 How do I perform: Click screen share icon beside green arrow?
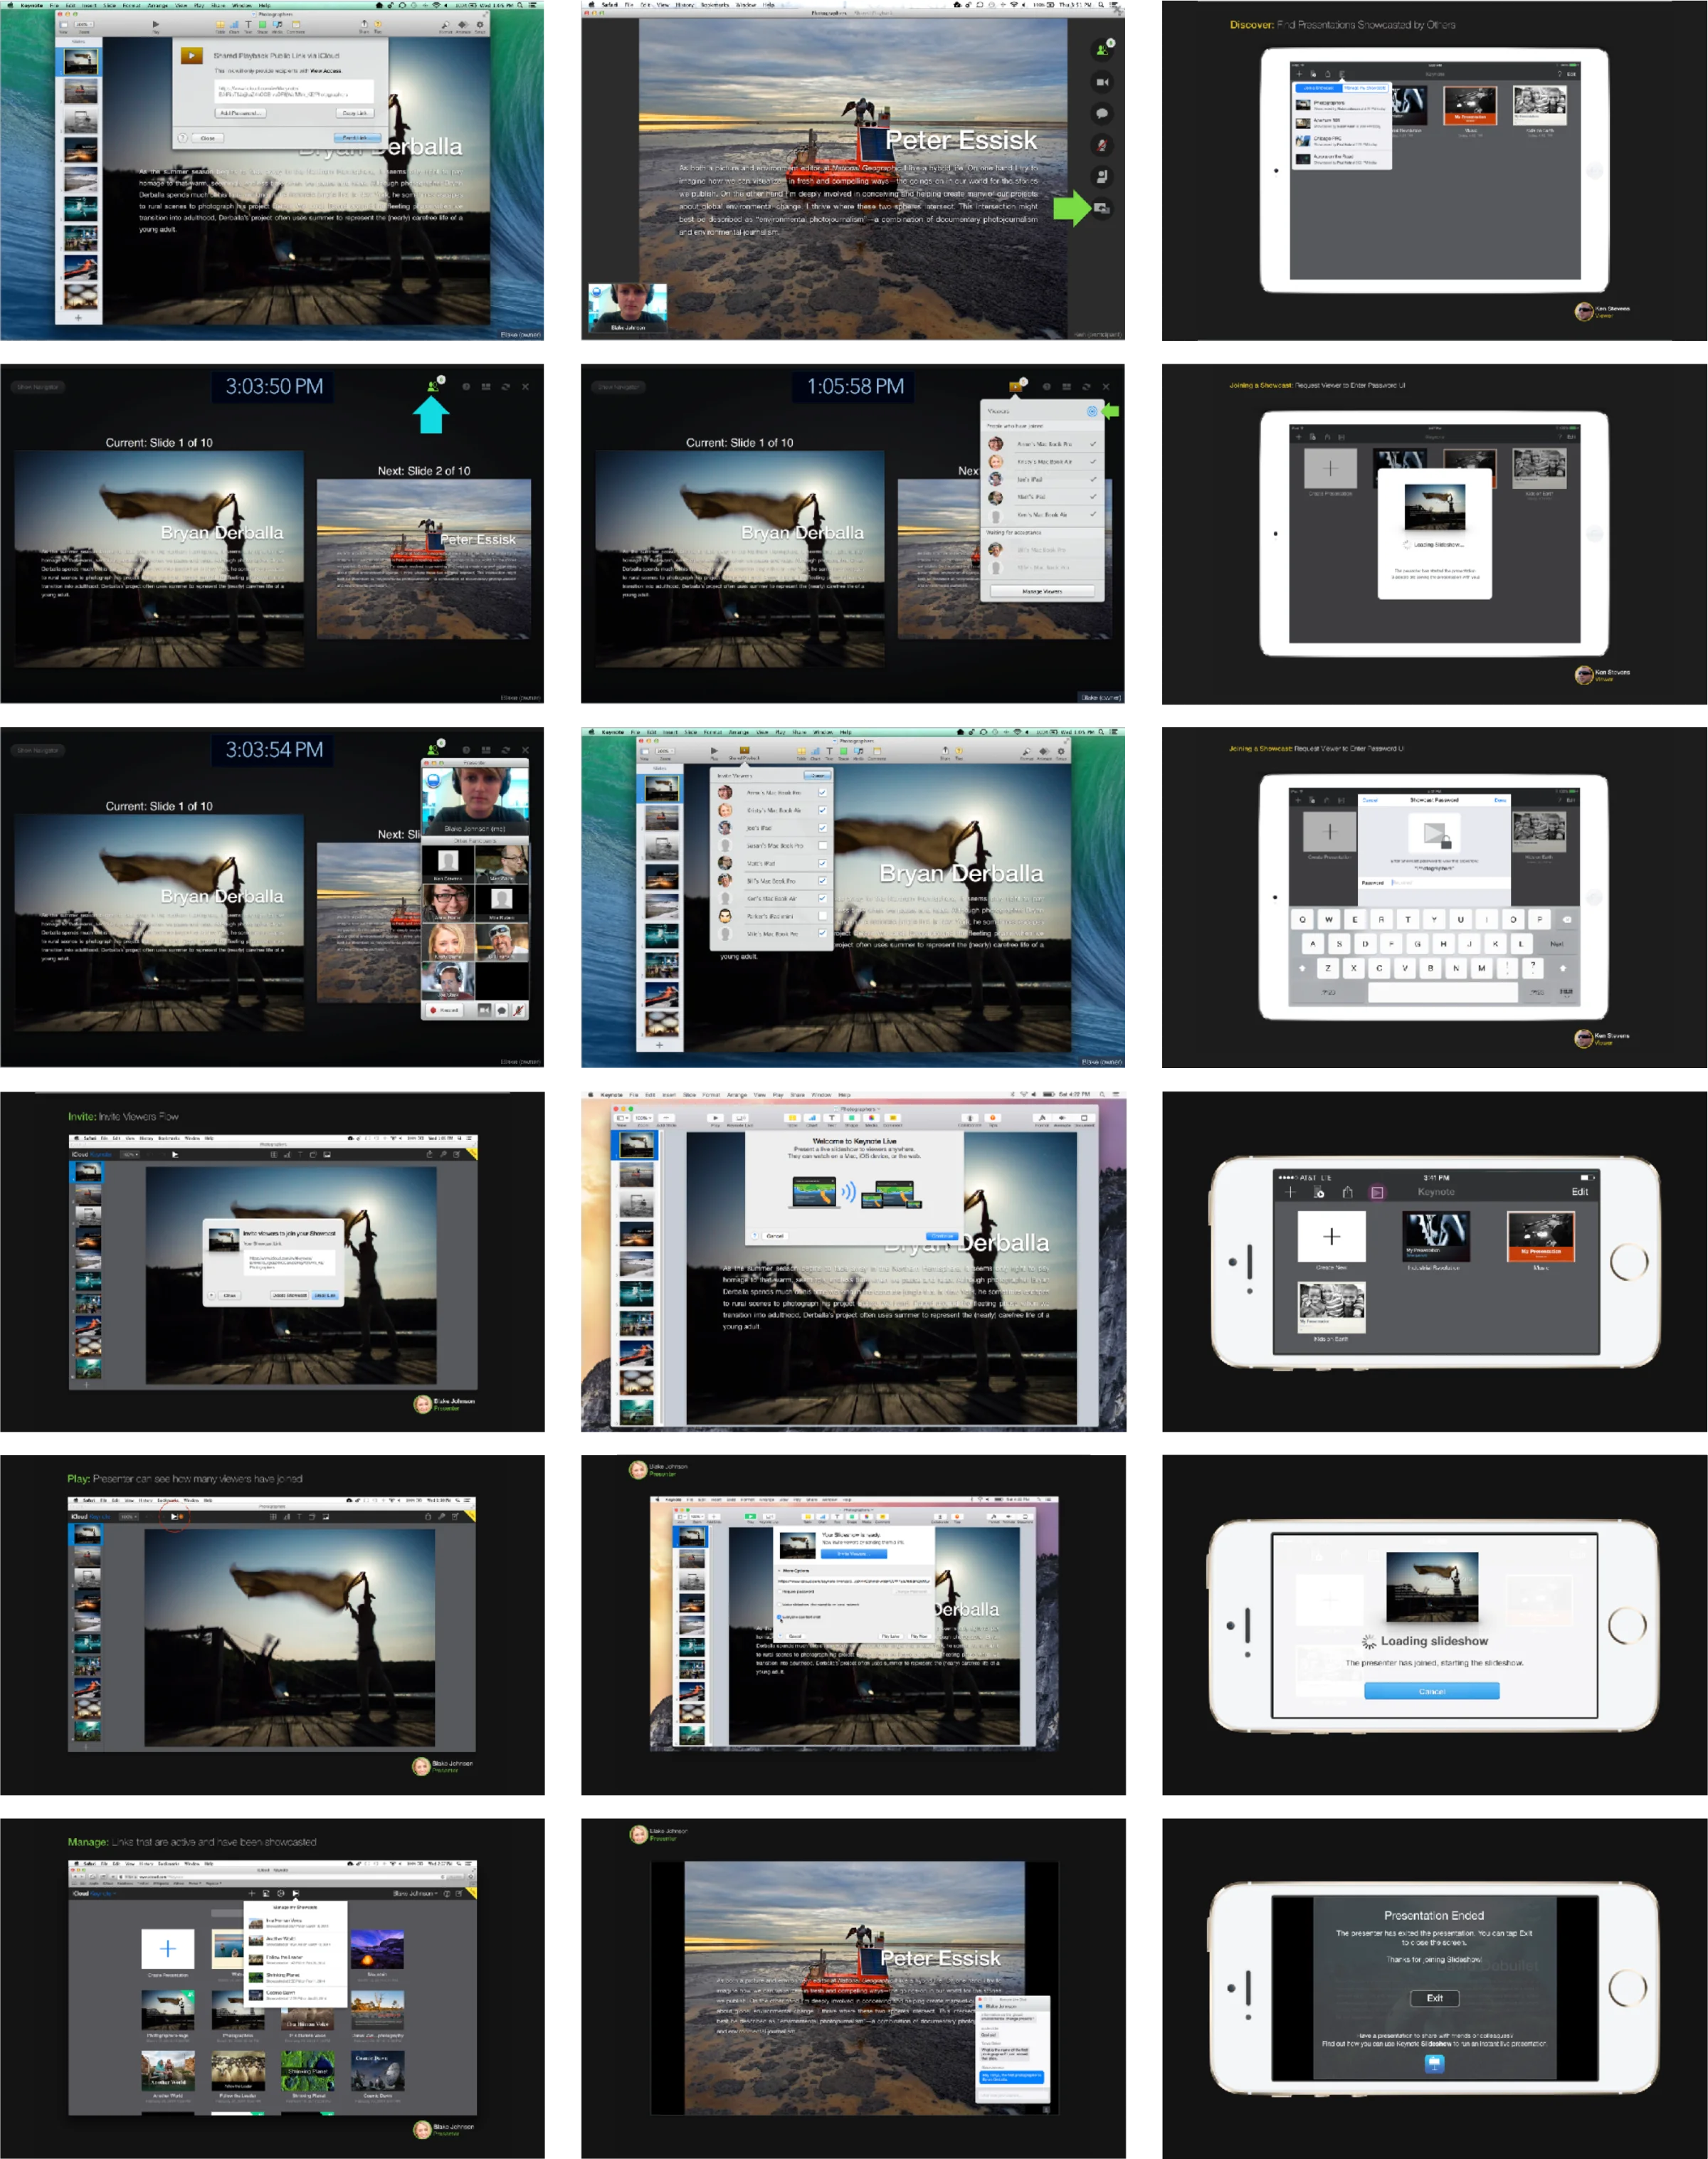click(1101, 208)
